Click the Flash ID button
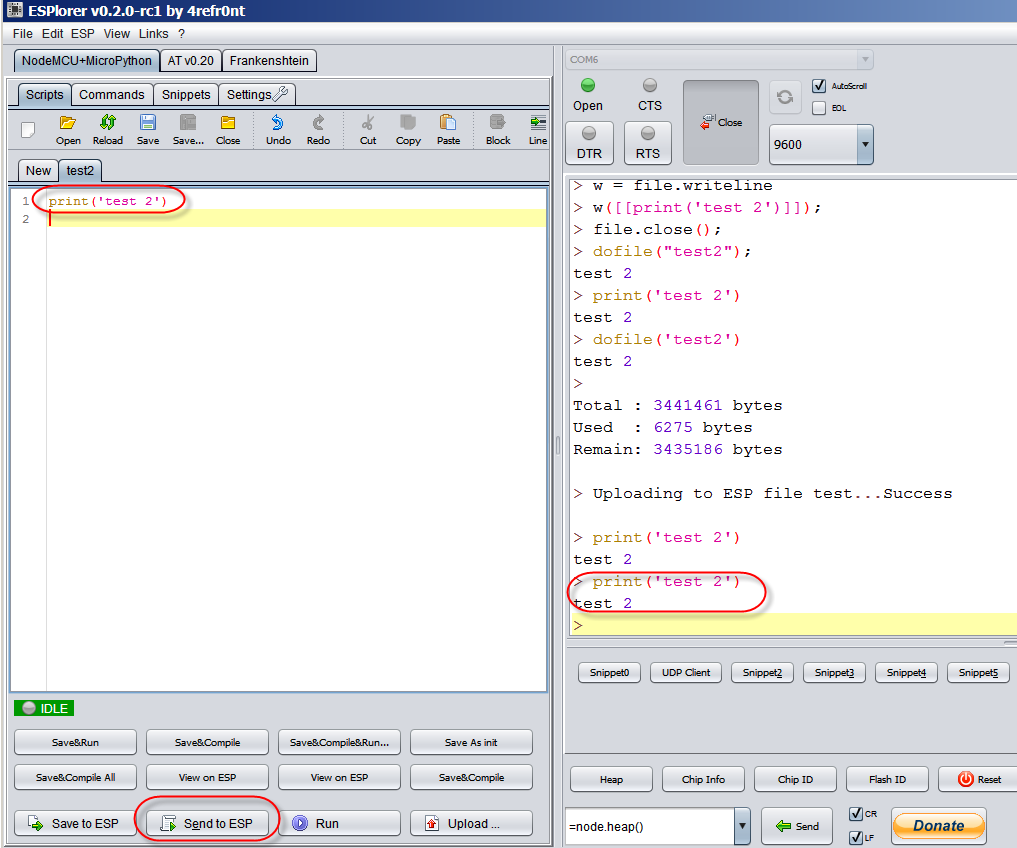Screen dimensions: 1017x848 click(x=887, y=779)
